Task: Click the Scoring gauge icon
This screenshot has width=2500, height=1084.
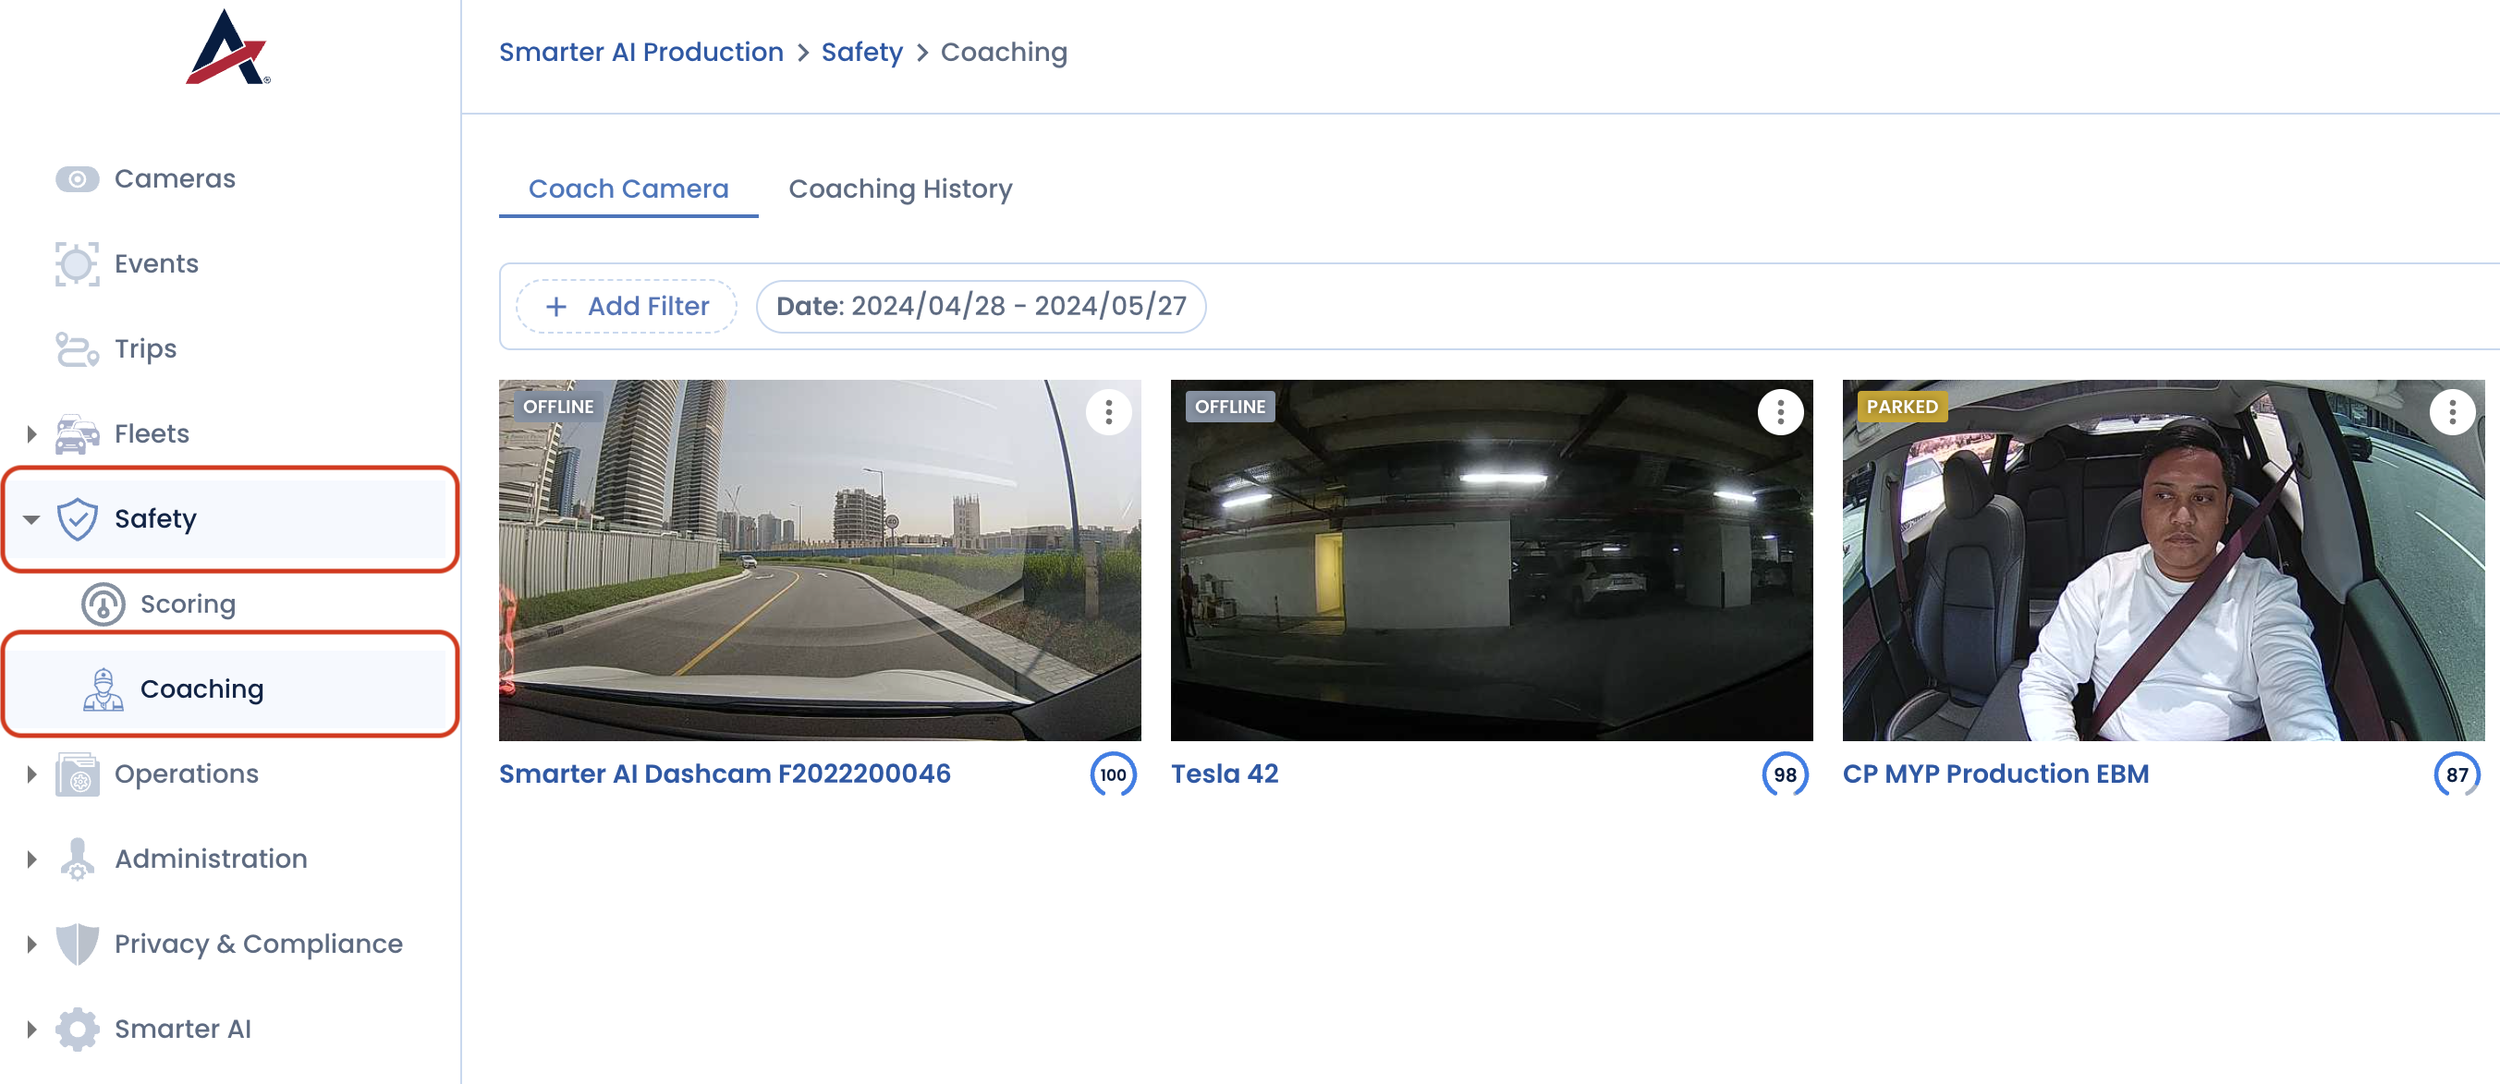Action: [103, 604]
